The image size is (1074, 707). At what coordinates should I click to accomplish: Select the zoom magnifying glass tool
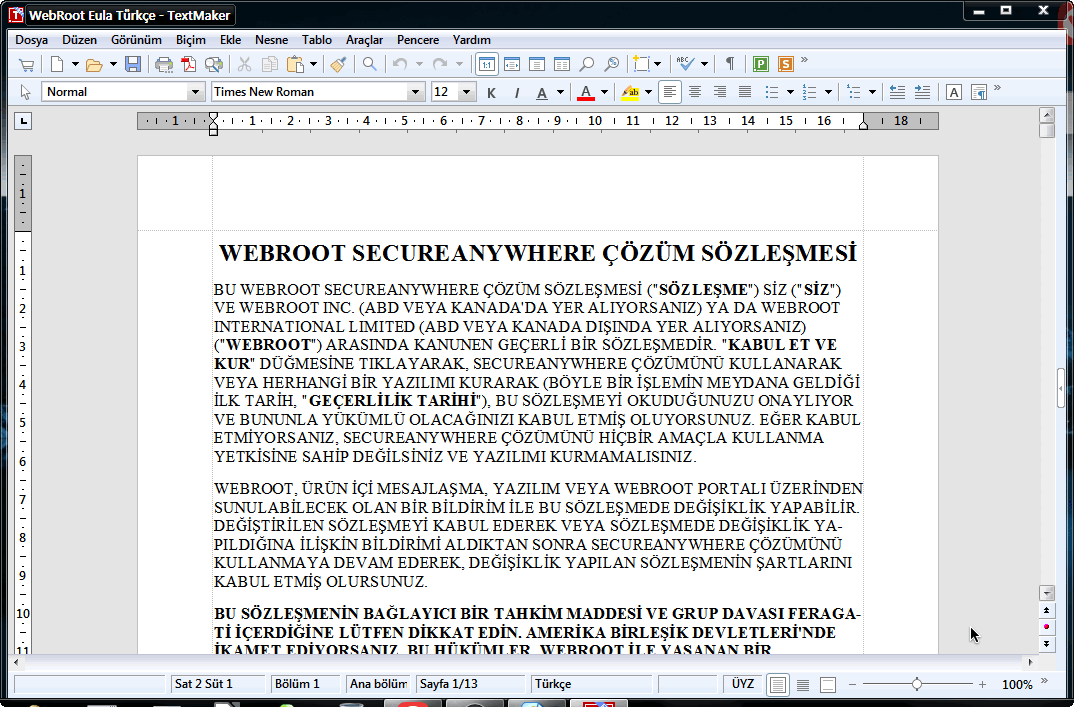[586, 64]
